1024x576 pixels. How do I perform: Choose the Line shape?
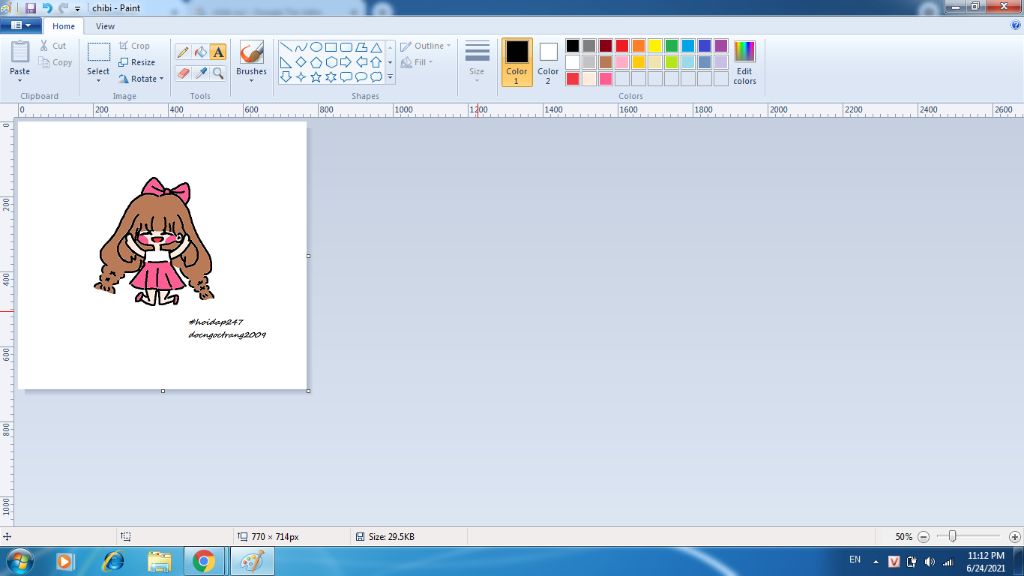pyautogui.click(x=285, y=47)
